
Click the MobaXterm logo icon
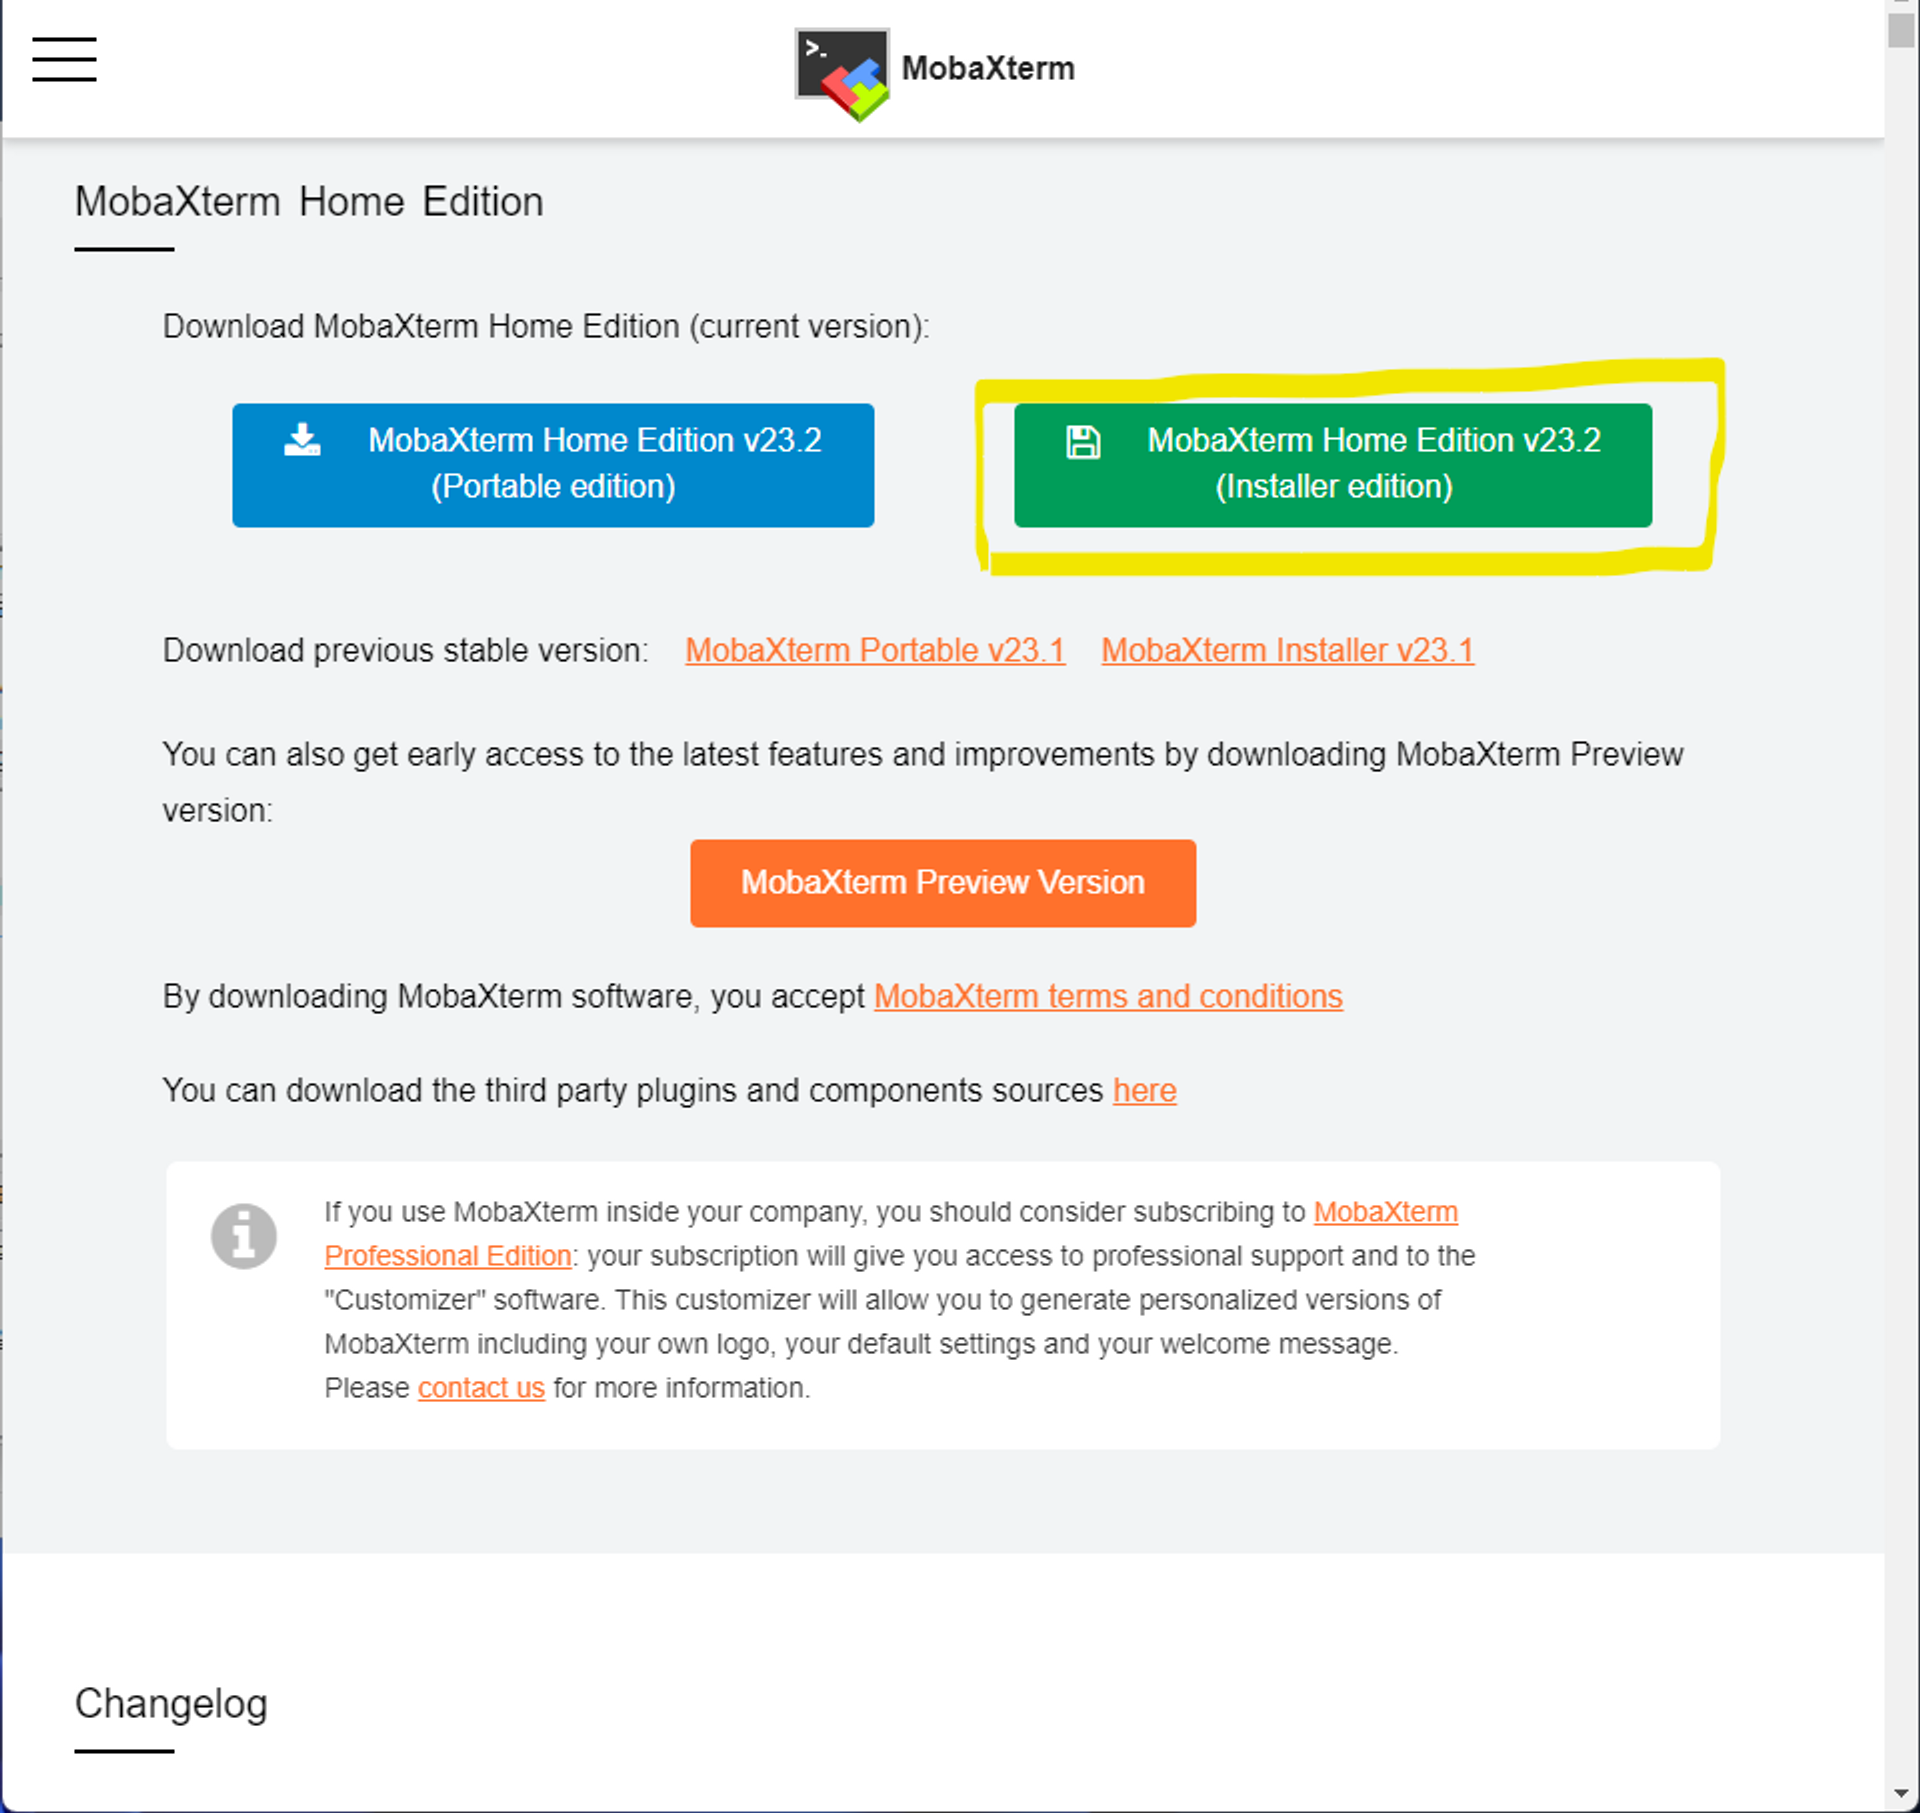pos(842,73)
